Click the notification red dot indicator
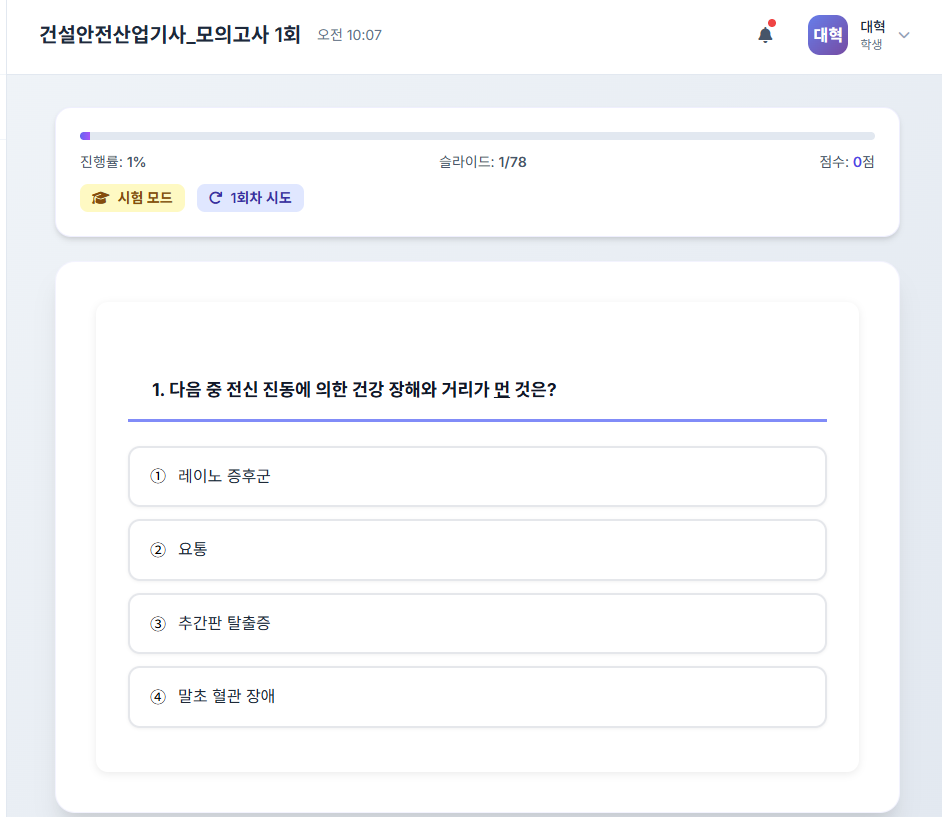The height and width of the screenshot is (817, 942). (x=773, y=22)
